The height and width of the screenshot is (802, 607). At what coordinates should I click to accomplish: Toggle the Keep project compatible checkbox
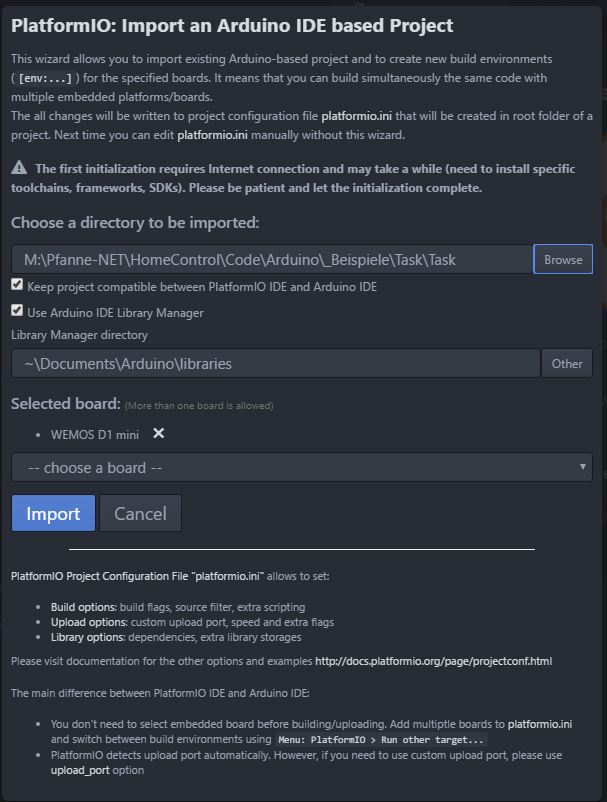17,286
